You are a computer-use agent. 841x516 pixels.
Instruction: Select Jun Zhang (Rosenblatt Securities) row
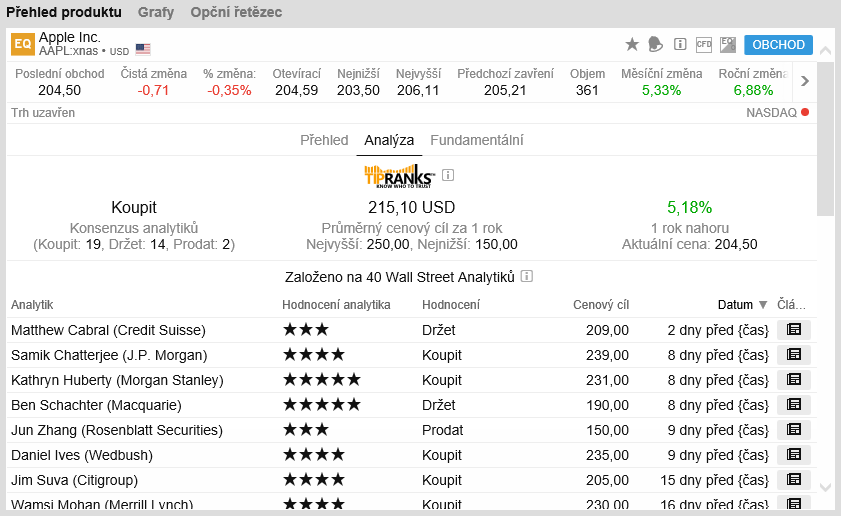(x=411, y=430)
